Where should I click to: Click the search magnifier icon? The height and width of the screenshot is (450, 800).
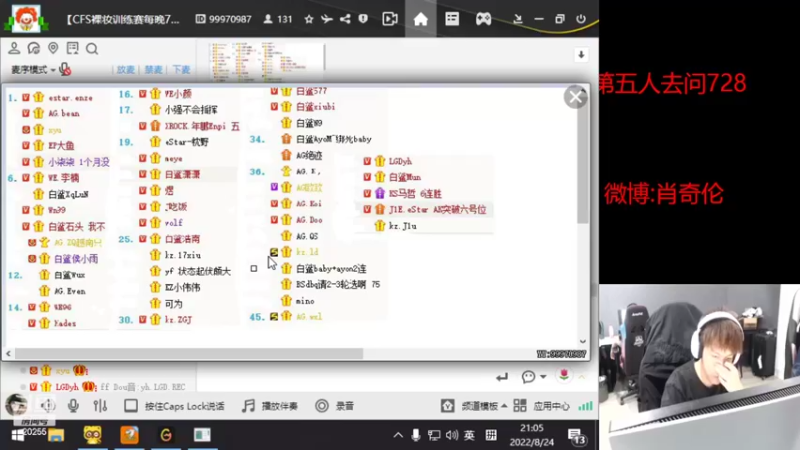(92, 49)
